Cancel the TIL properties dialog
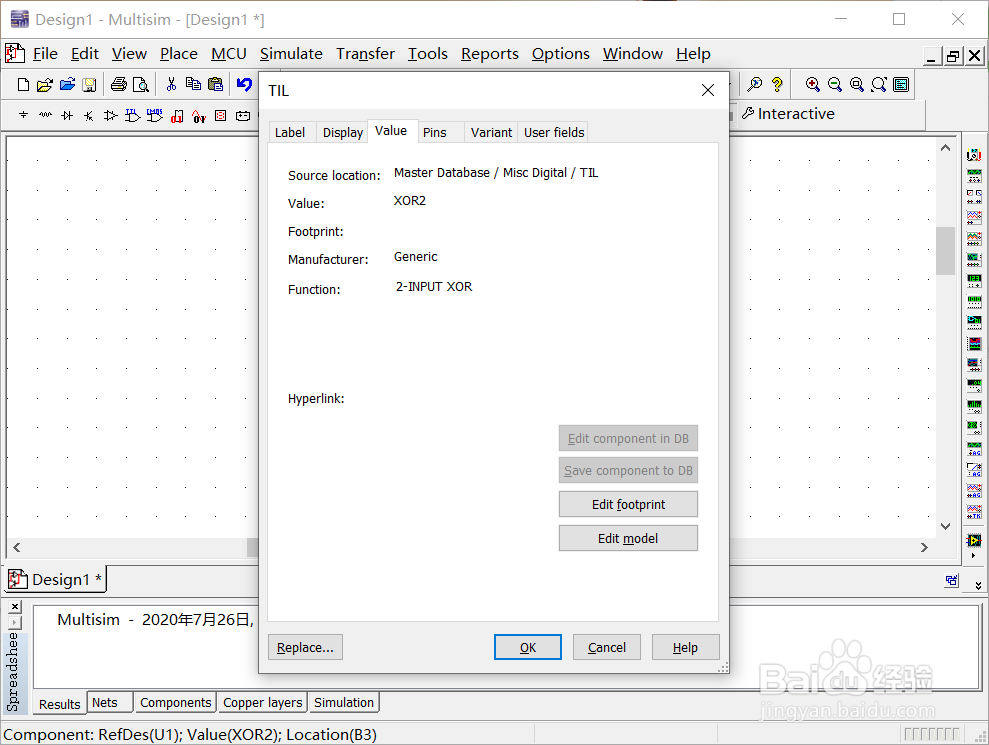Image resolution: width=989 pixels, height=745 pixels. [607, 648]
